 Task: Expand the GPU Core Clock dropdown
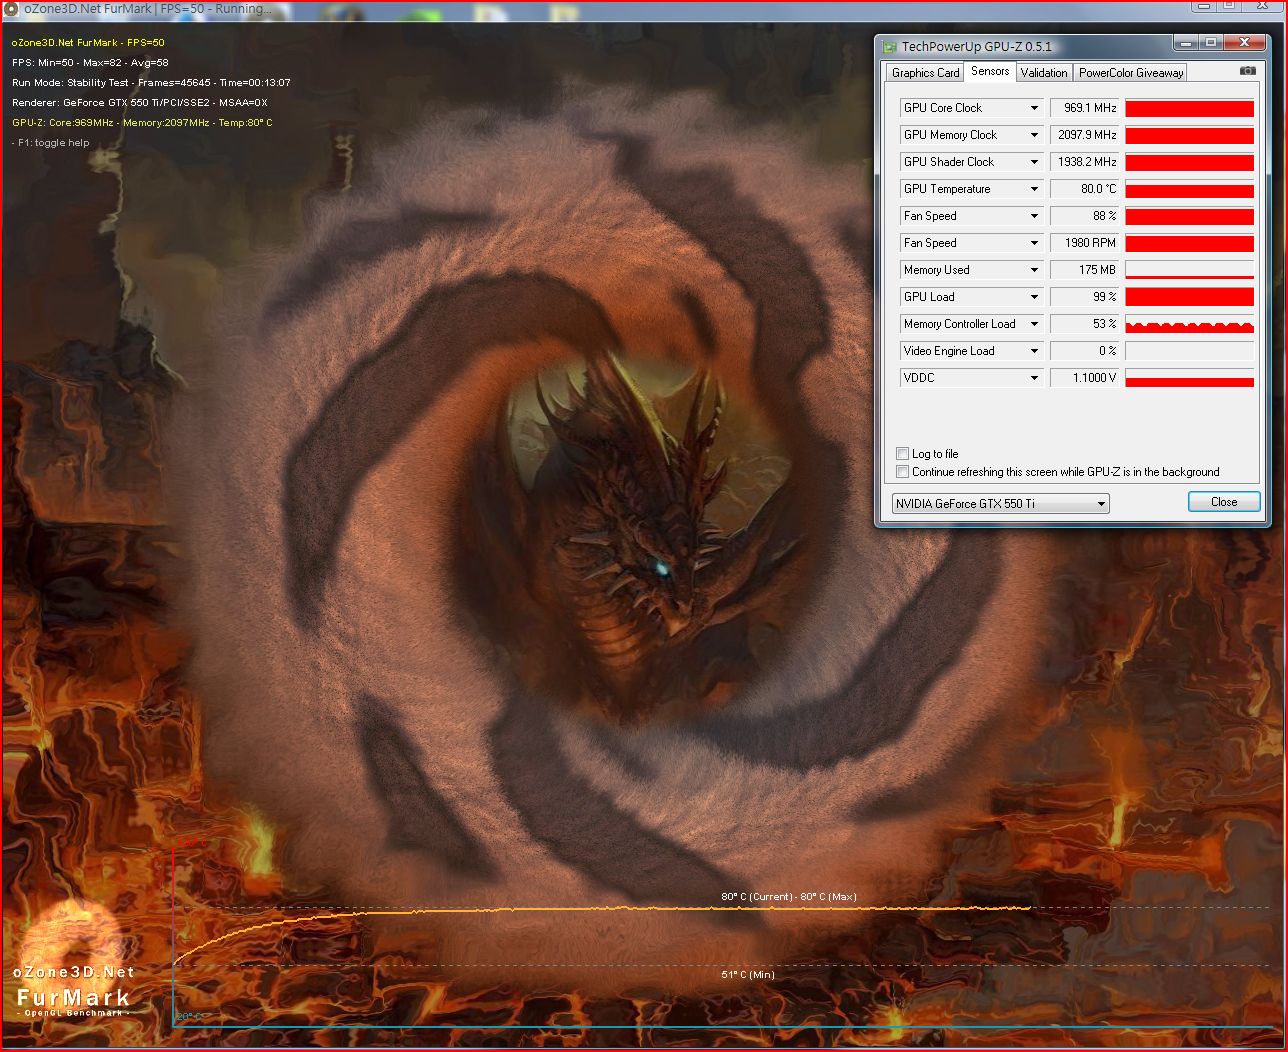tap(1034, 108)
